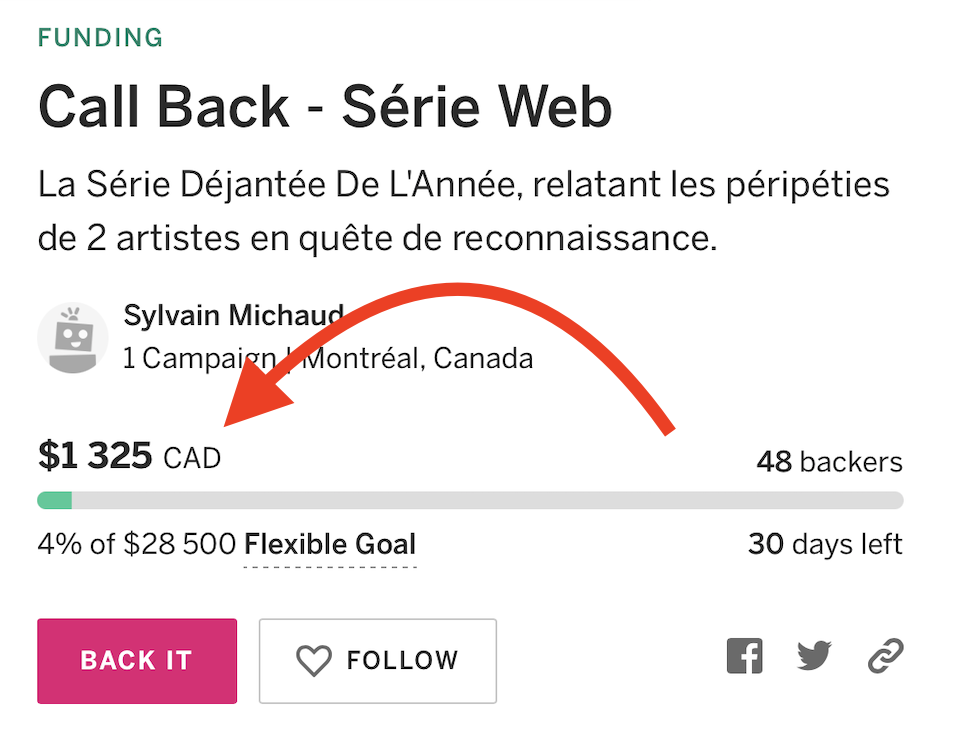
Task: Click the green filled portion of progress bar
Action: [55, 500]
